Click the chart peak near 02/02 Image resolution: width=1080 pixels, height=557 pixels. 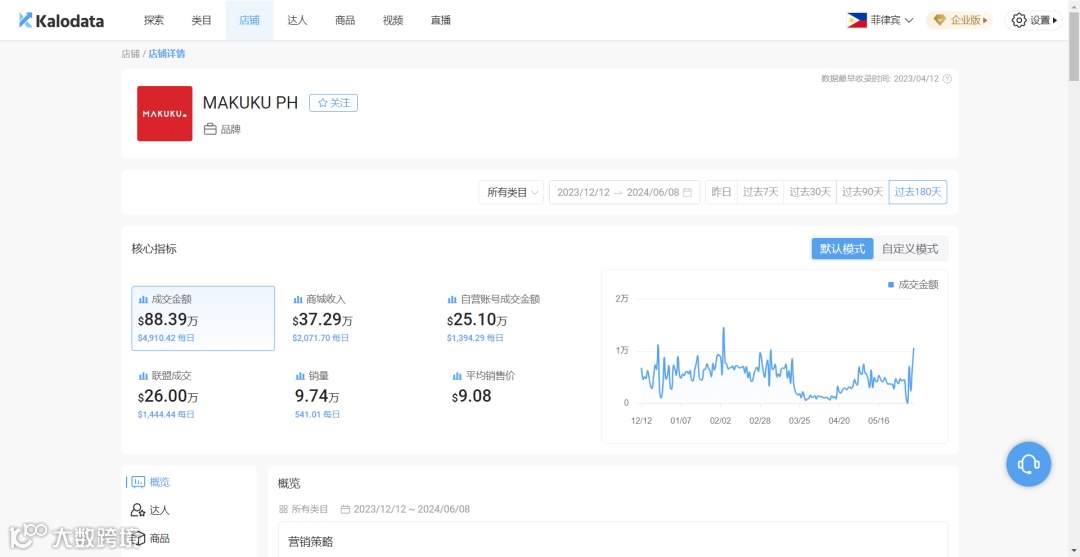tap(723, 328)
